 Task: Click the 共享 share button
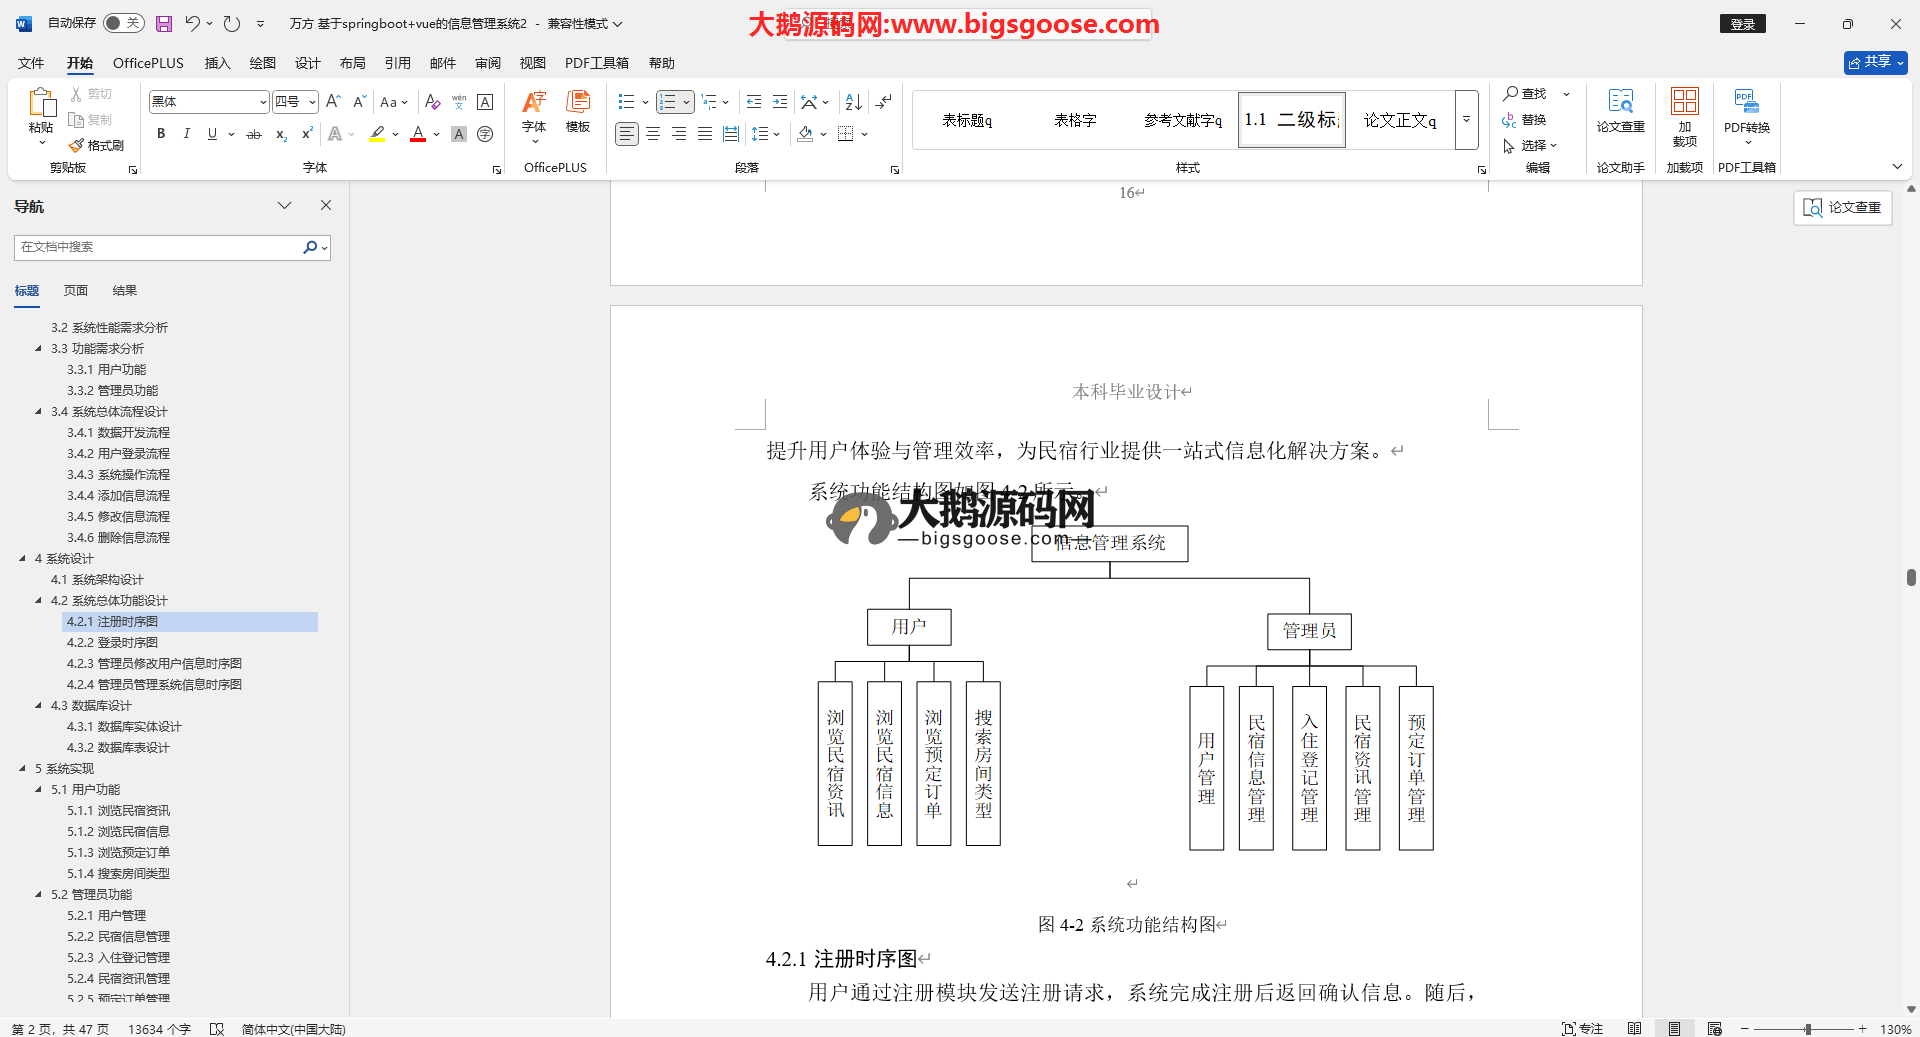click(x=1875, y=62)
